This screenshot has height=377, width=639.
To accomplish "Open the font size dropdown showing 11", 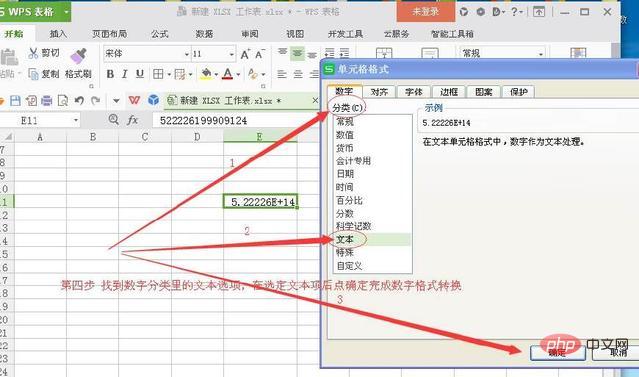I will coord(231,54).
